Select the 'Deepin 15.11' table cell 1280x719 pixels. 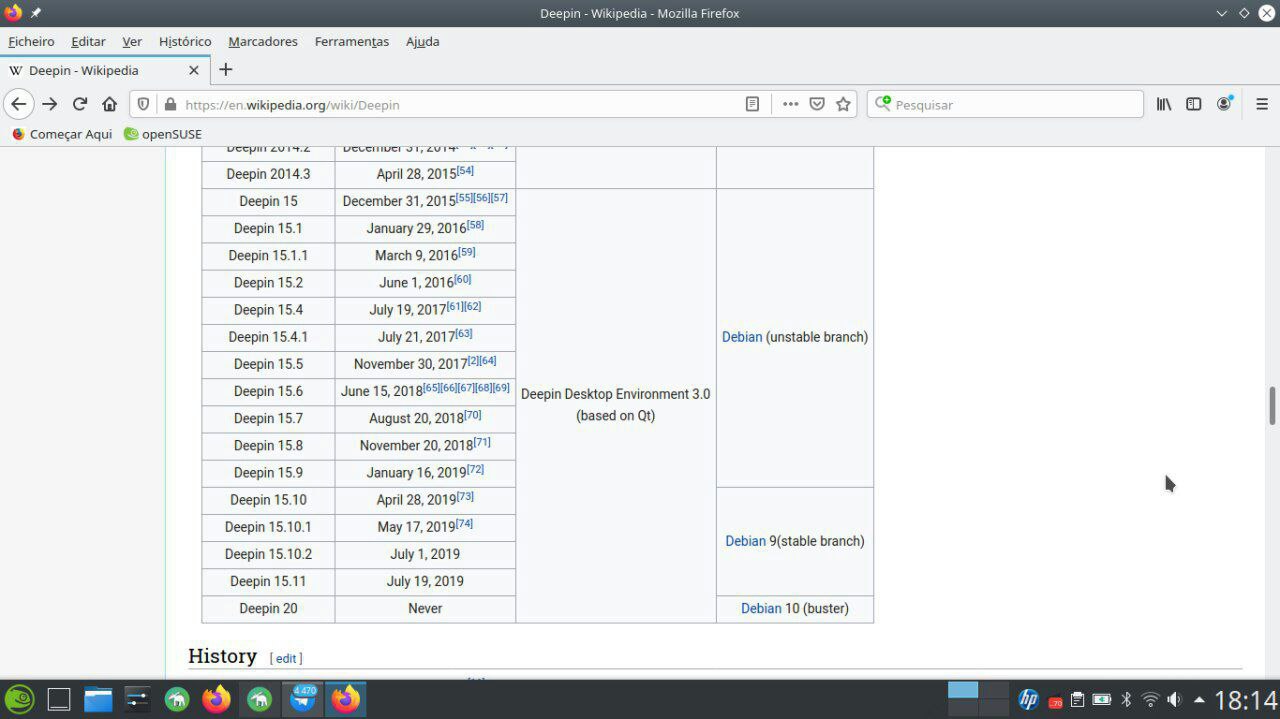268,581
